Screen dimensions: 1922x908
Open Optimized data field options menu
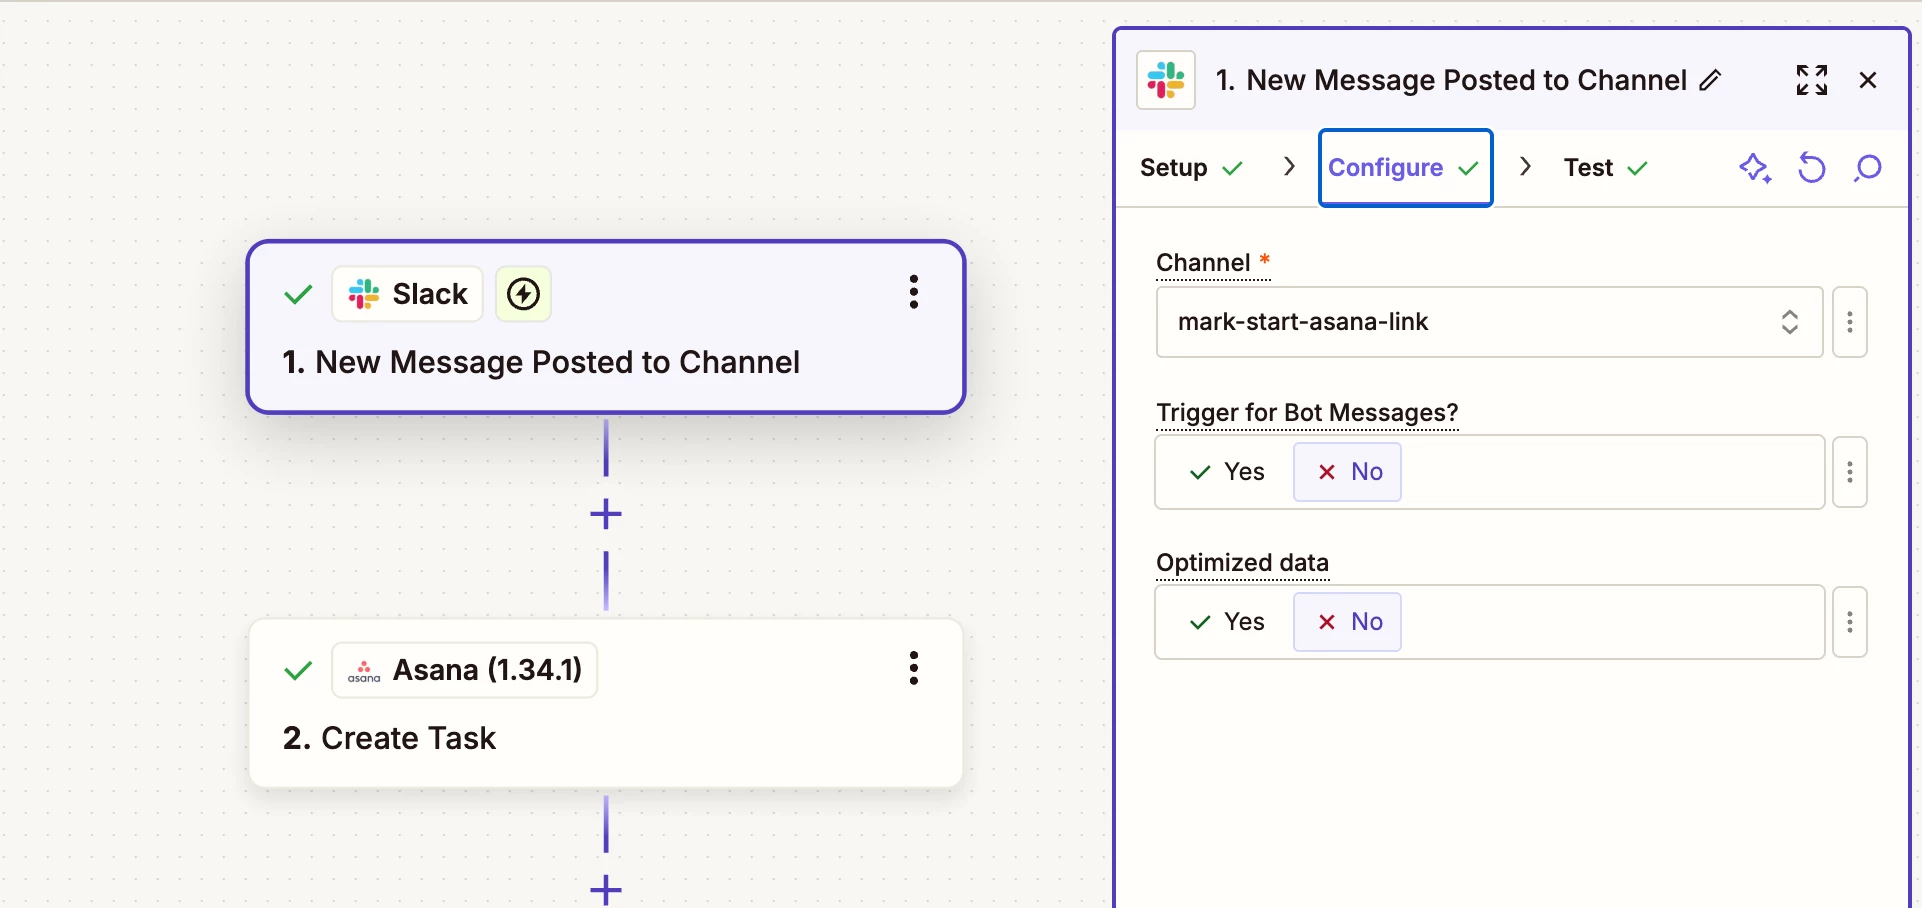point(1850,622)
